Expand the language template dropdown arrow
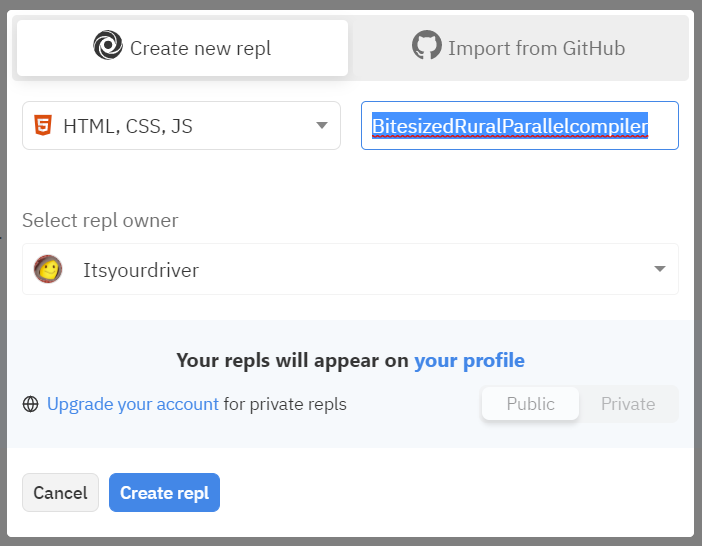 pyautogui.click(x=322, y=126)
